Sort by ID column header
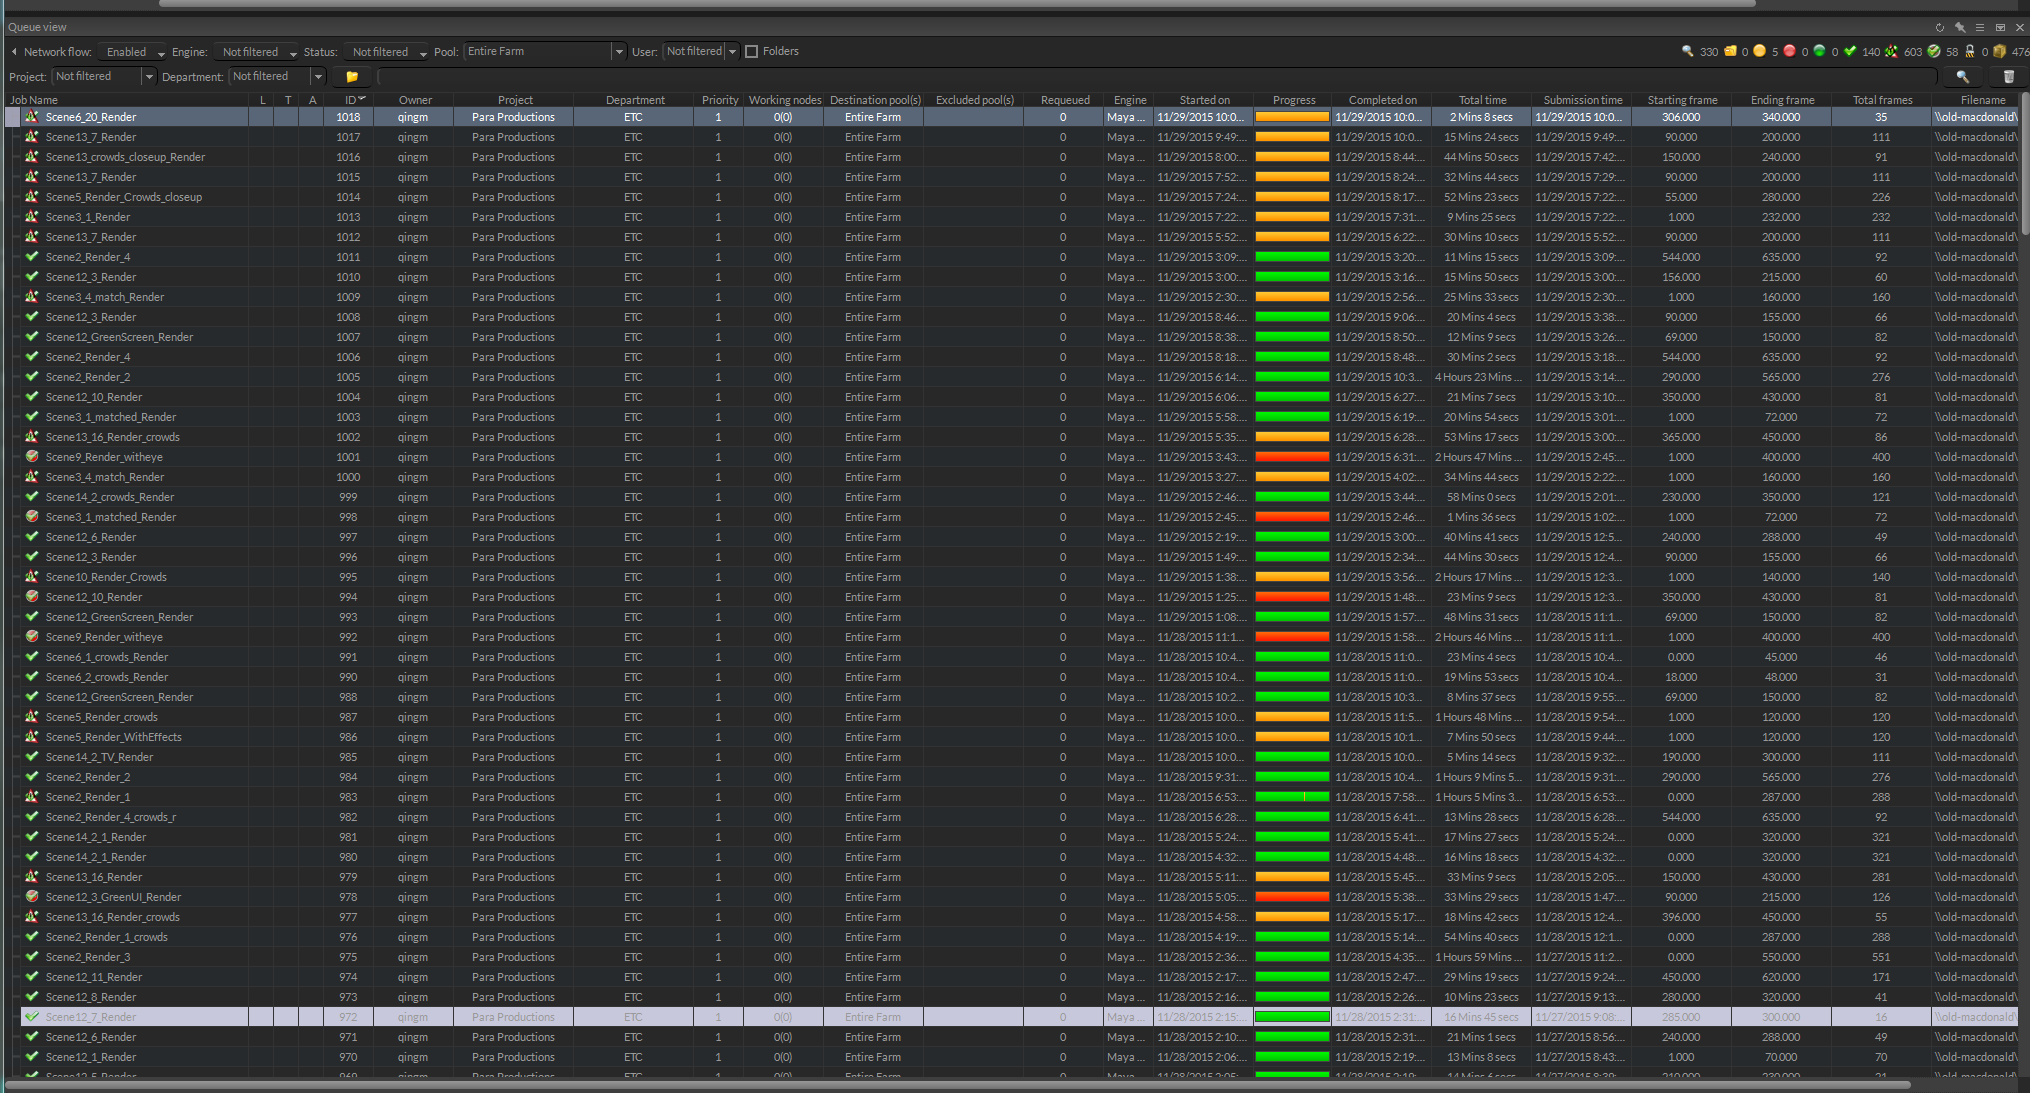 point(349,100)
